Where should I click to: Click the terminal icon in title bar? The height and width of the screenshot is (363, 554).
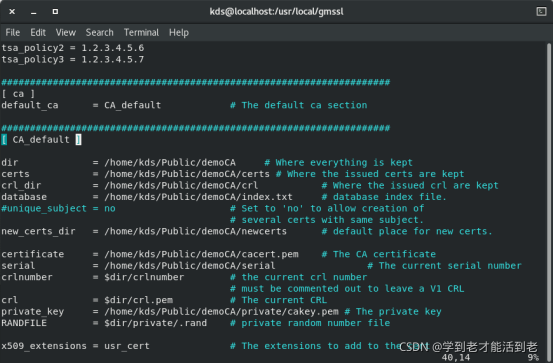[541, 12]
